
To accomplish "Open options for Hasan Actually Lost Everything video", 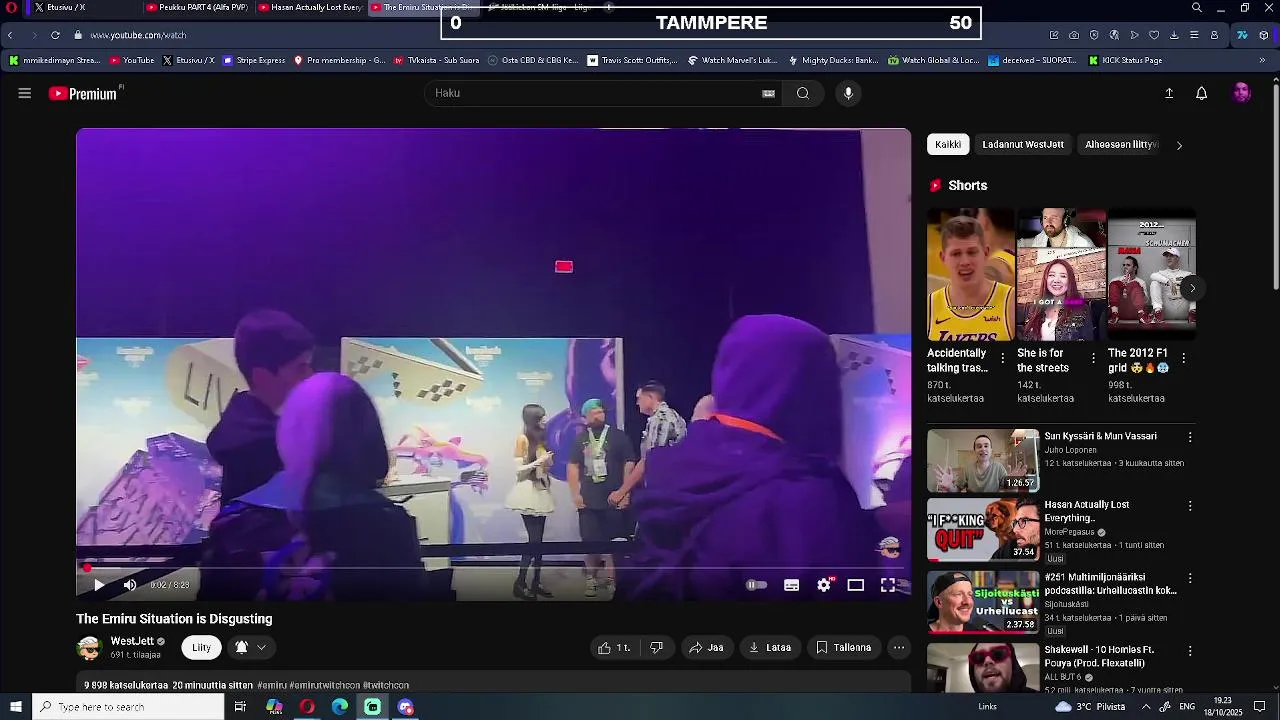I will click(x=1190, y=506).
